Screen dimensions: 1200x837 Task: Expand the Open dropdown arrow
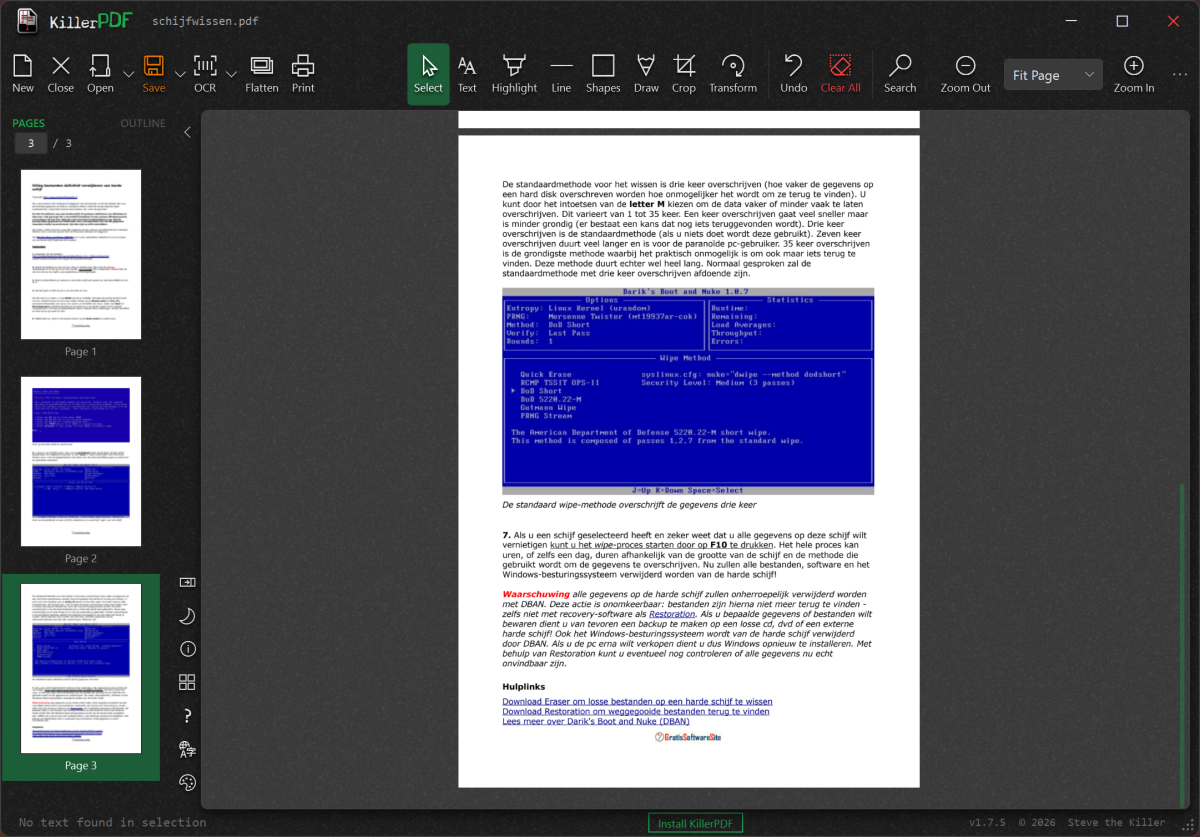[128, 75]
